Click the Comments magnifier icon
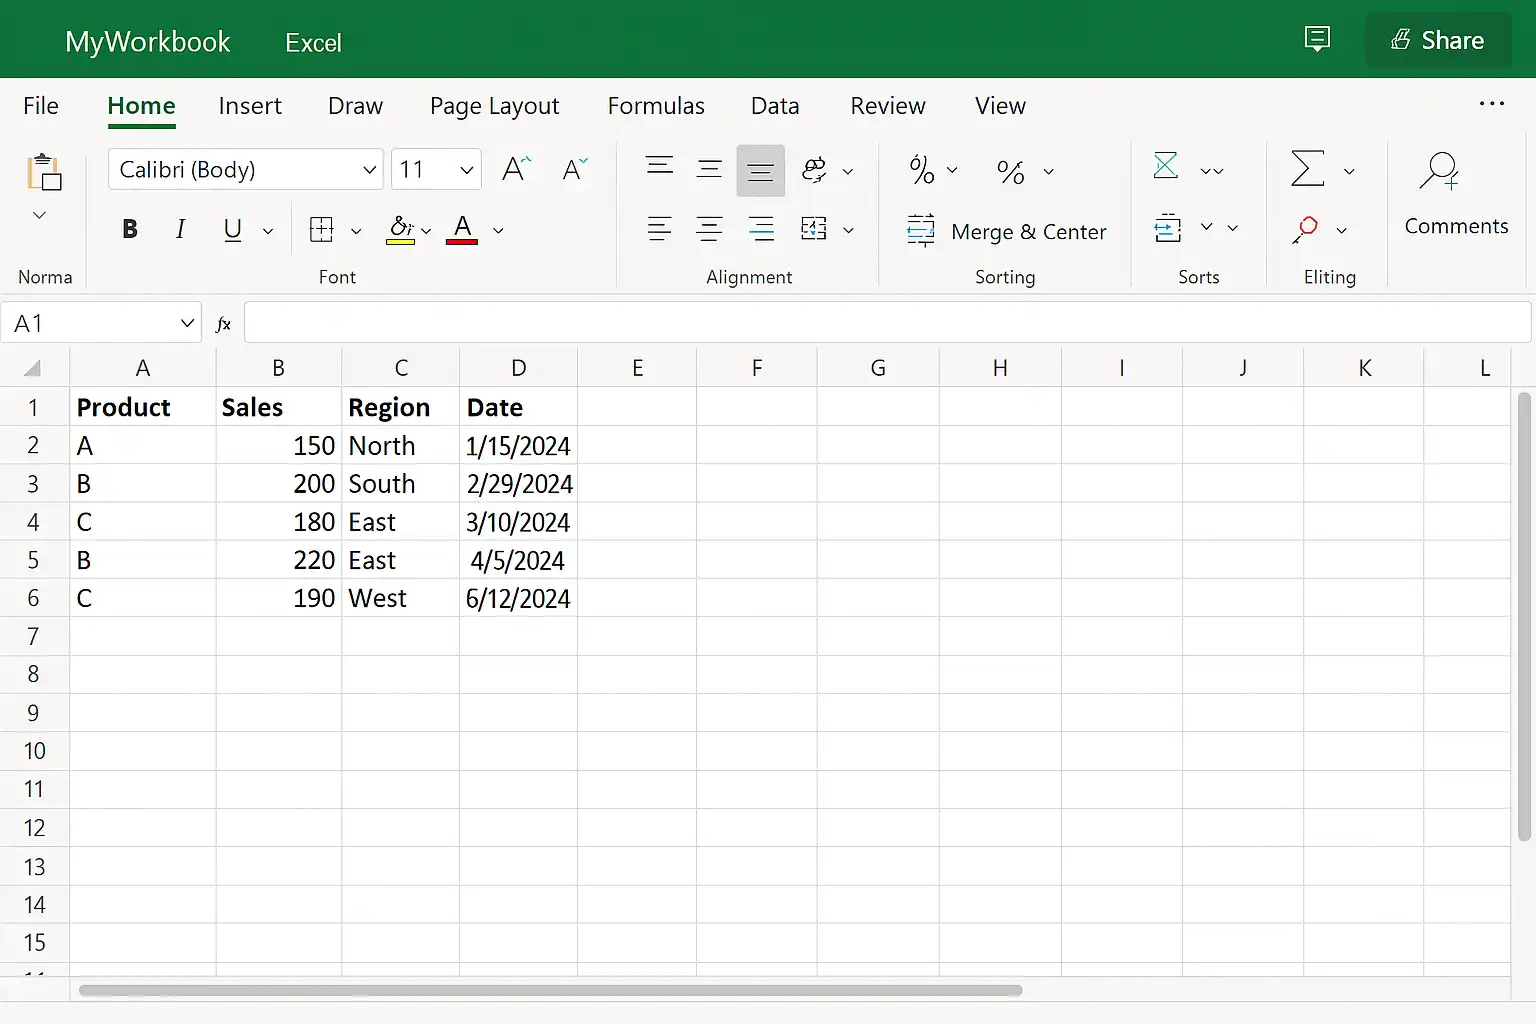This screenshot has width=1536, height=1024. tap(1440, 171)
